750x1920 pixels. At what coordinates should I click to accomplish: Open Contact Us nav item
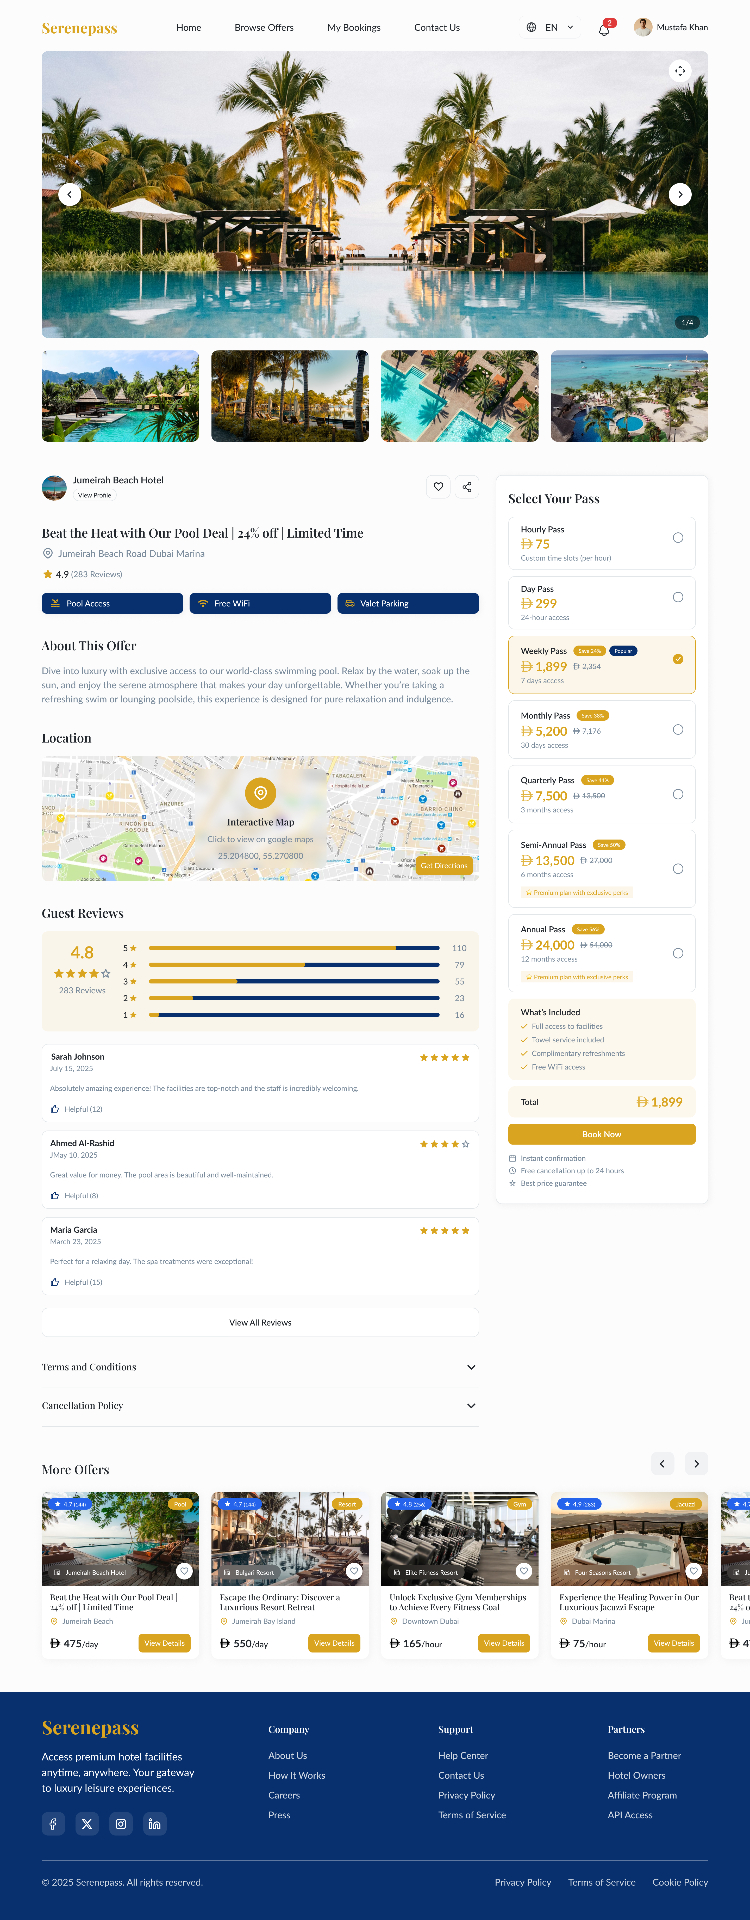point(437,28)
